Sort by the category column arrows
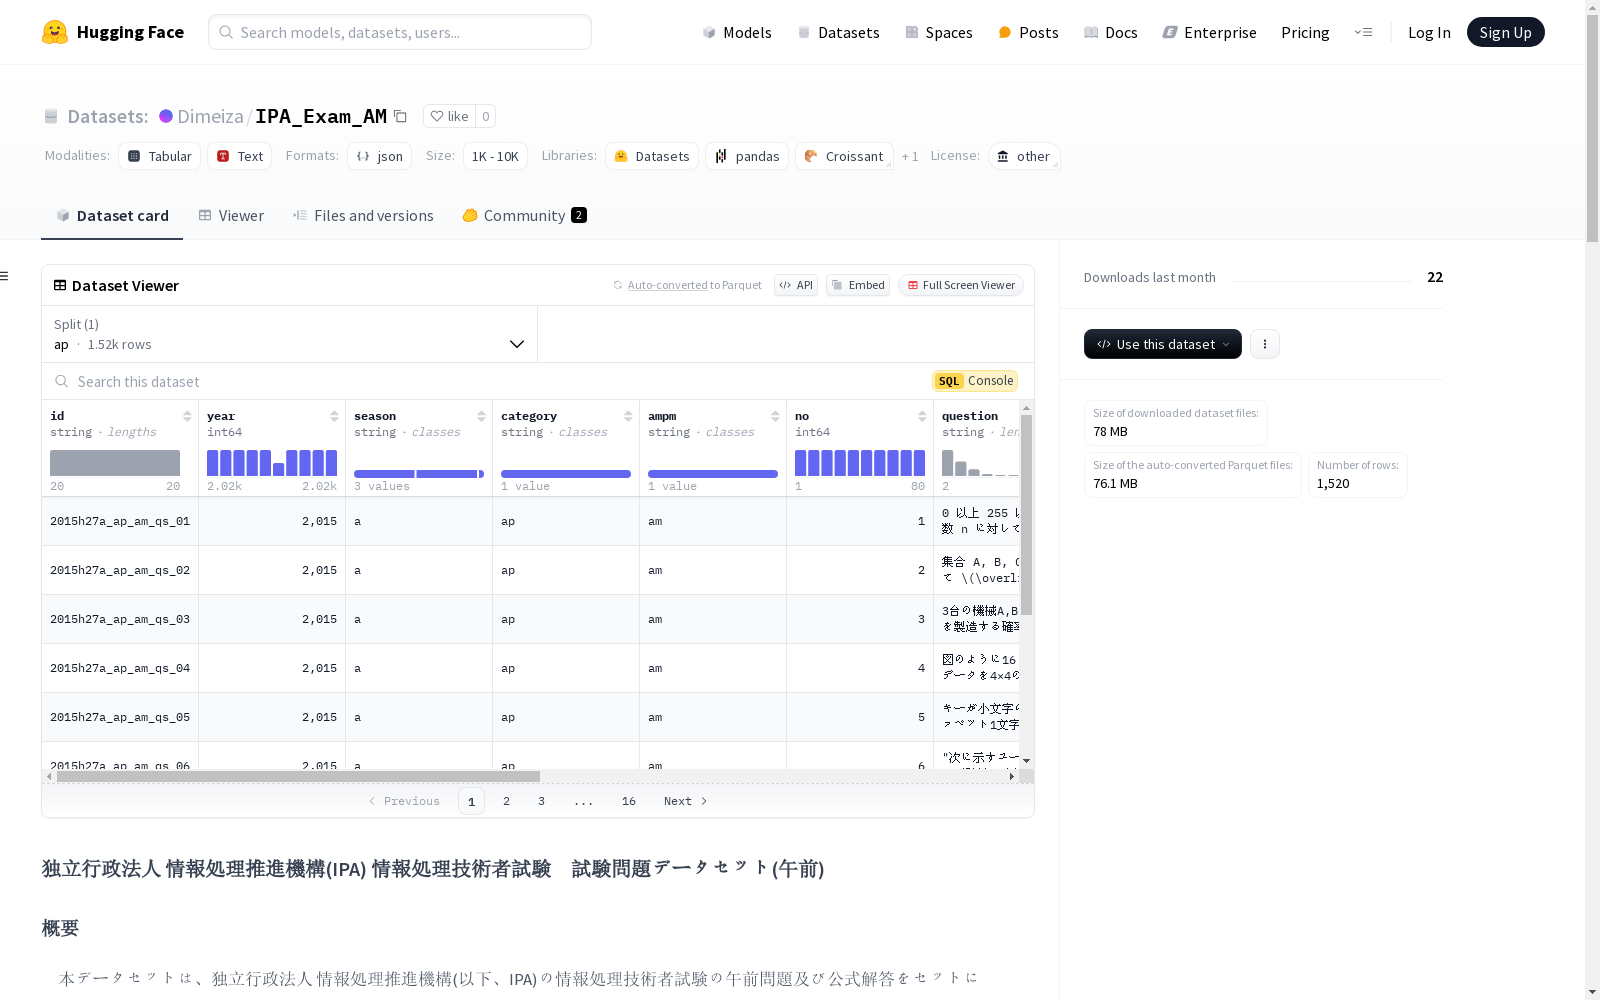Screen dimensions: 1600x1000 tap(628, 416)
